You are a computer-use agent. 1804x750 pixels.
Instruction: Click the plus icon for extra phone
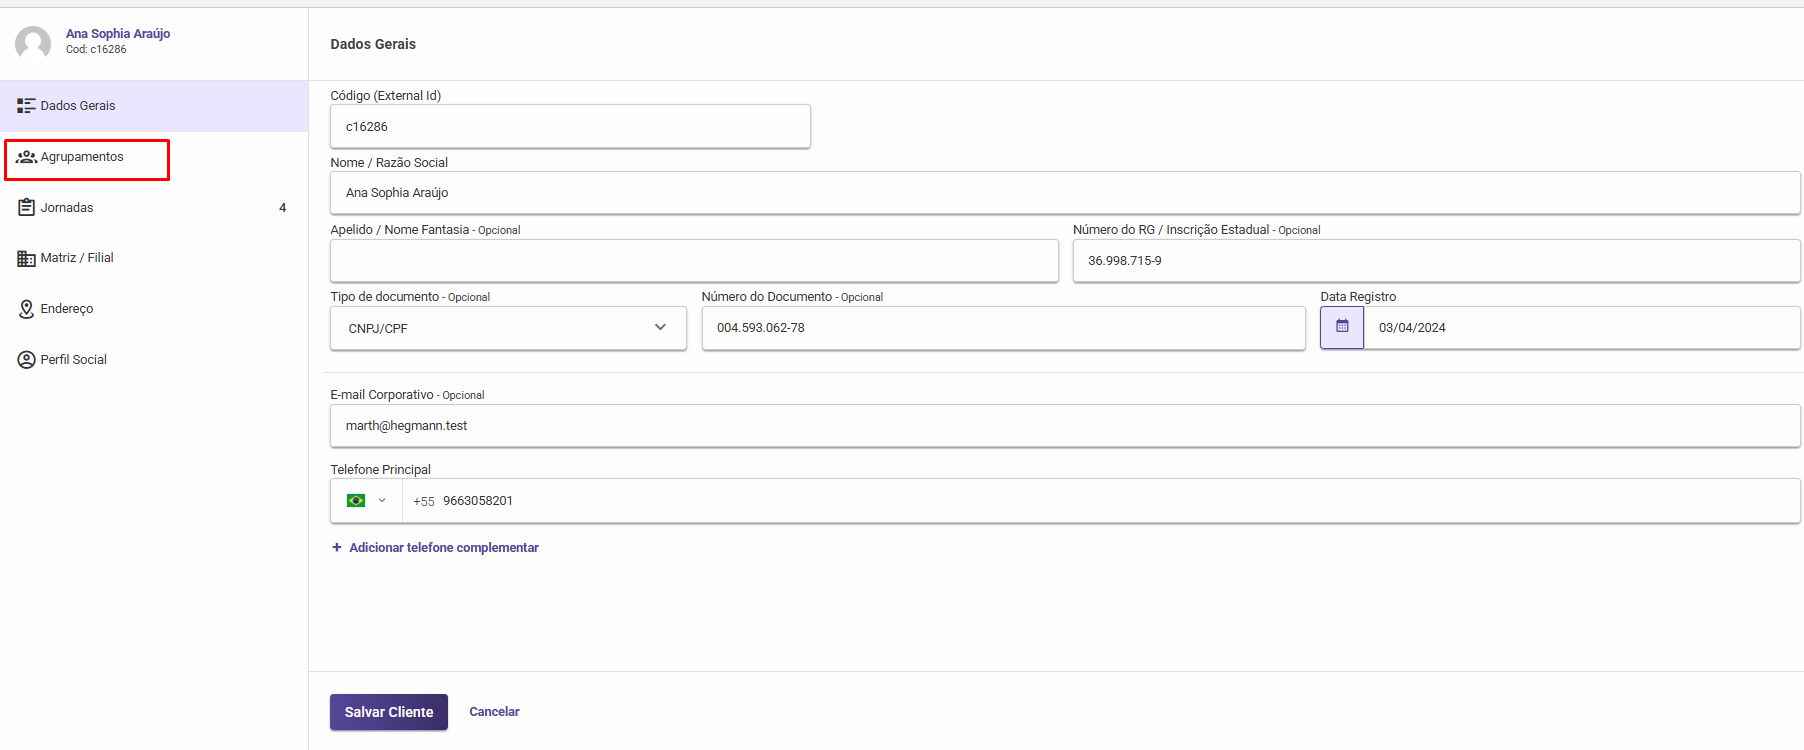337,548
